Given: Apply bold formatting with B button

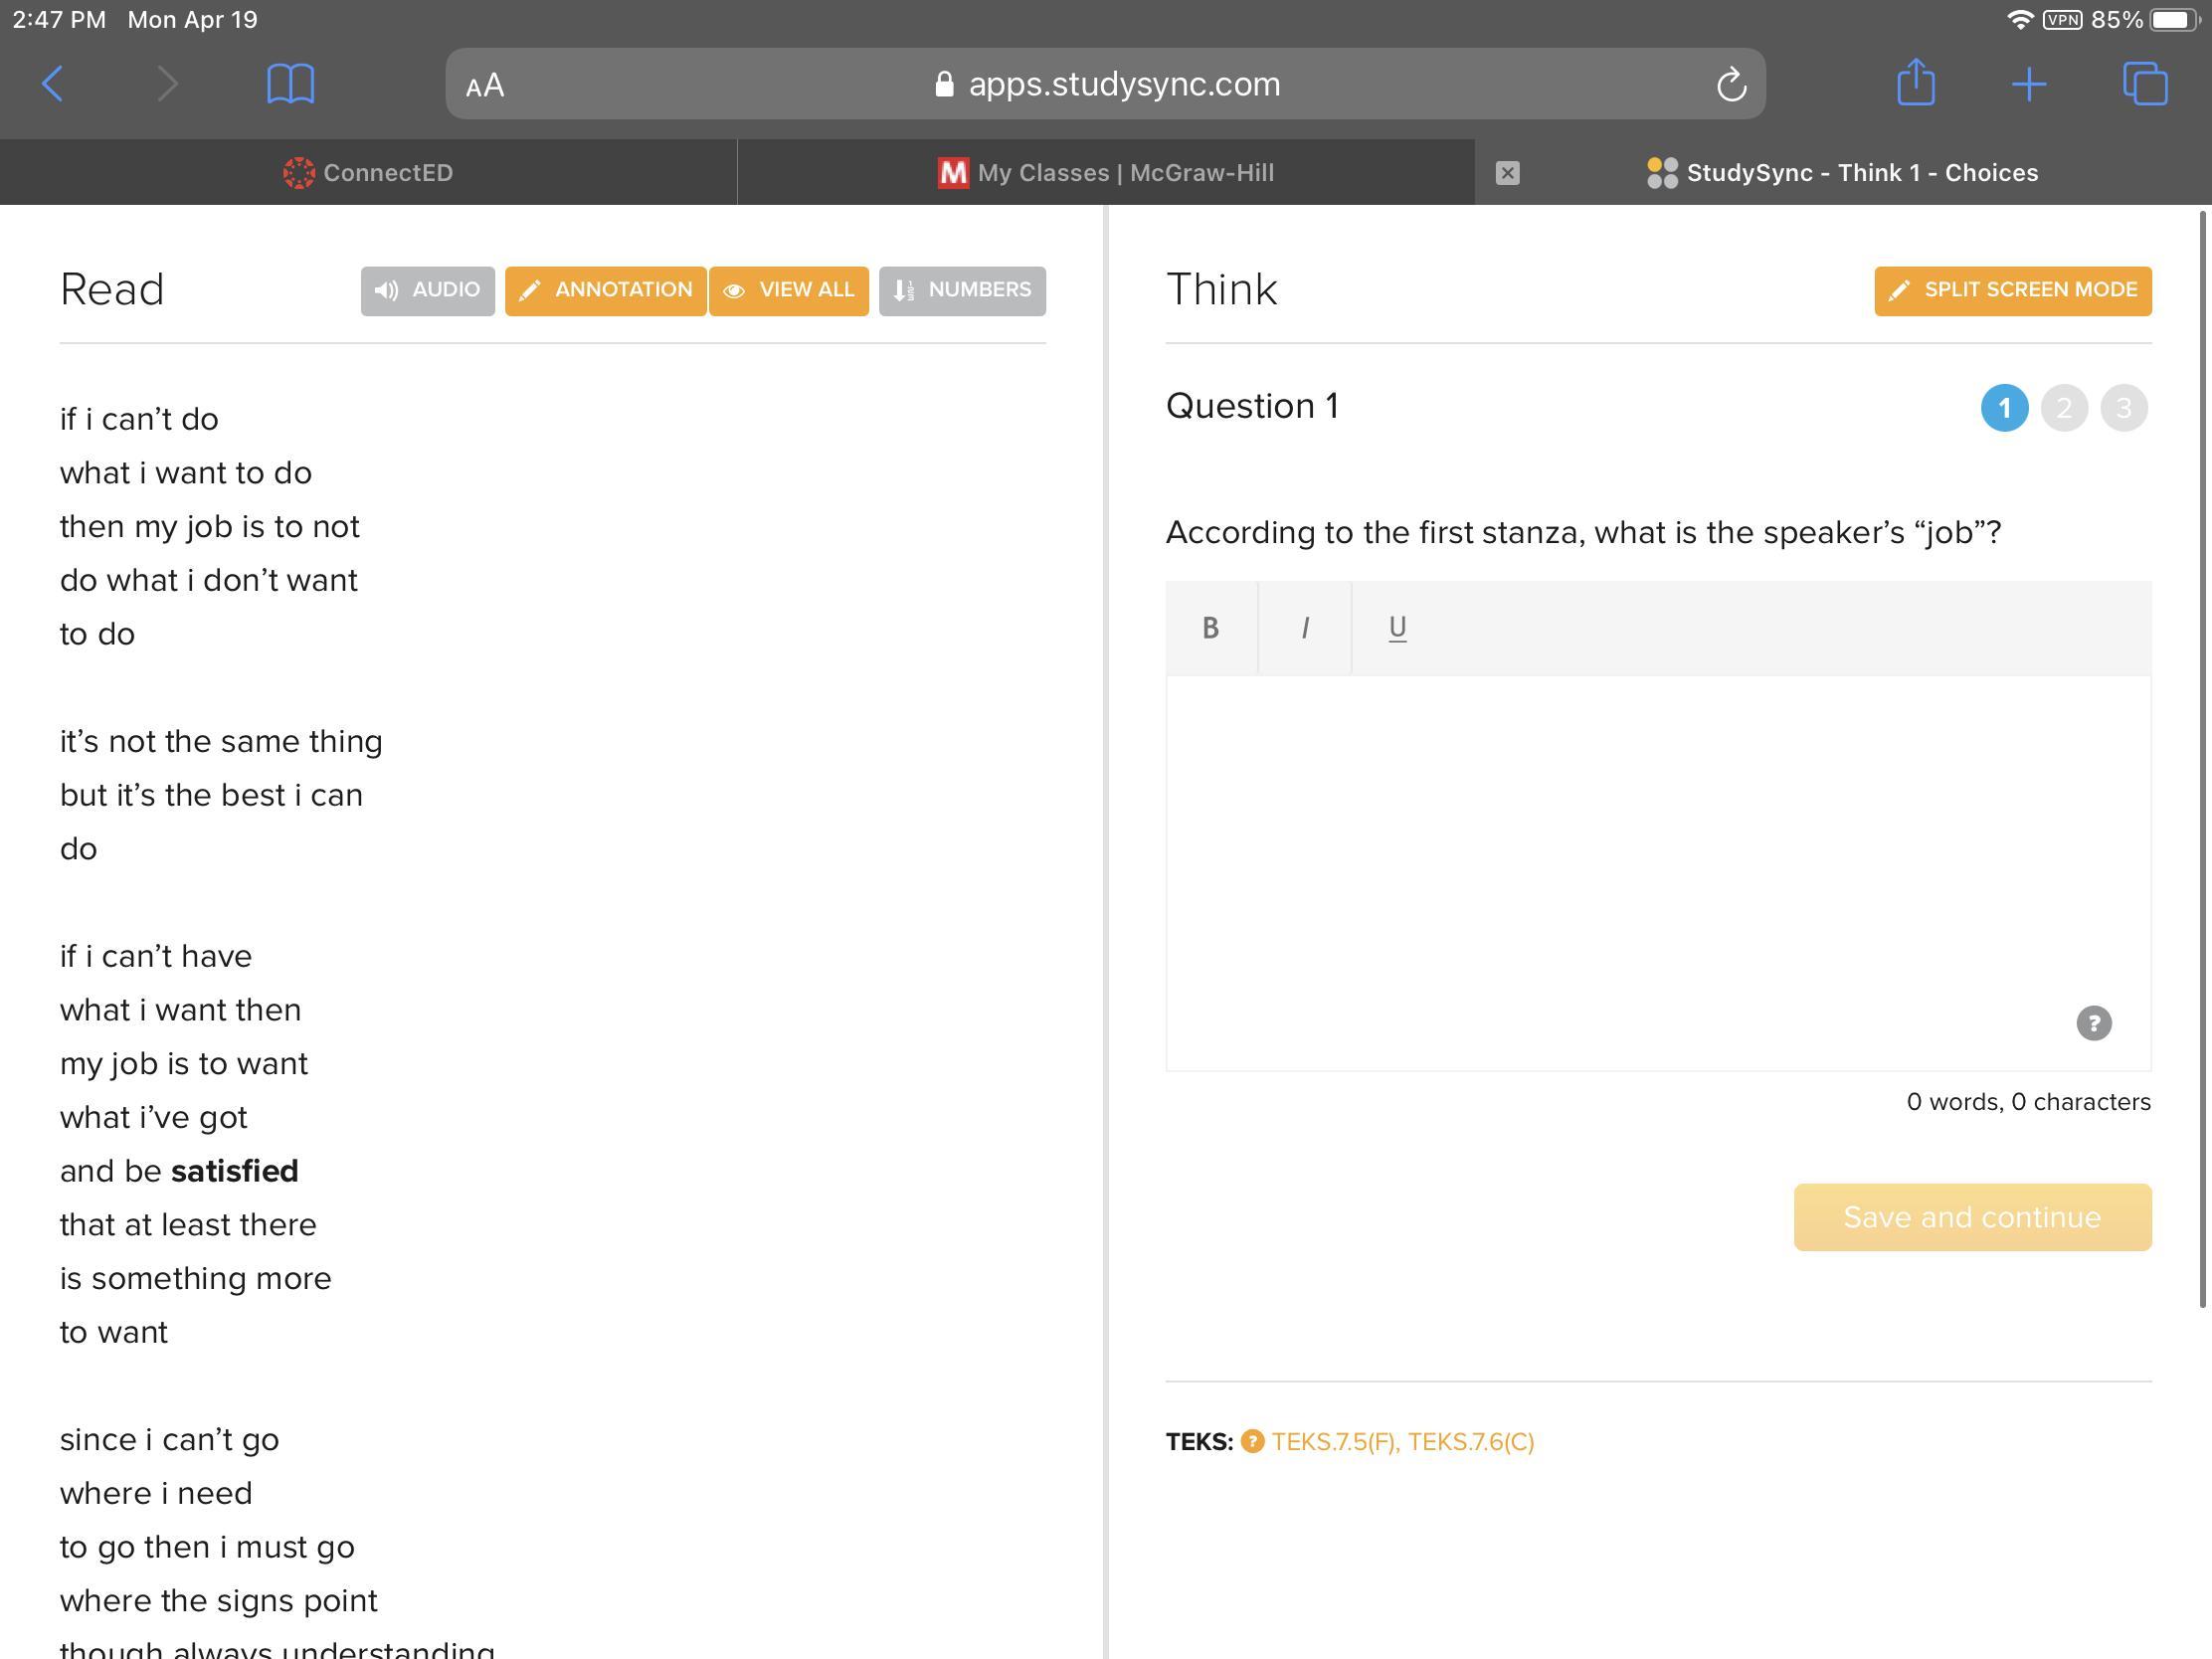Looking at the screenshot, I should point(1210,628).
